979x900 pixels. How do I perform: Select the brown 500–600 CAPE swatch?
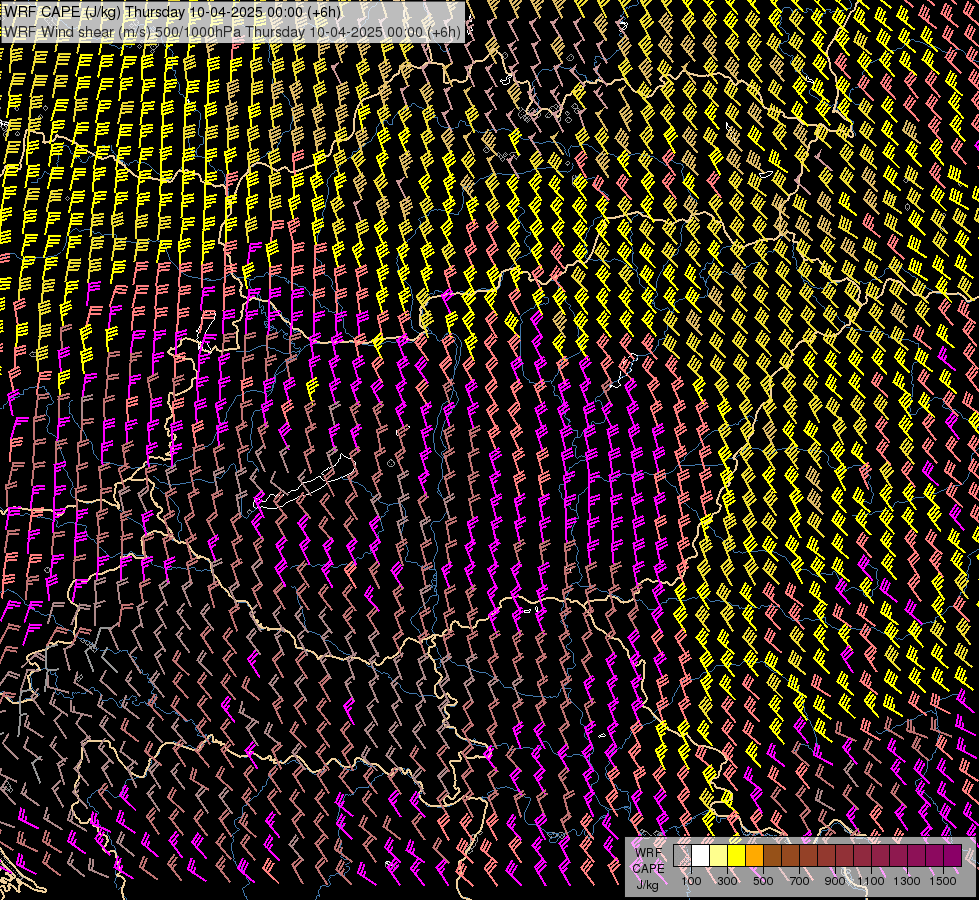click(773, 855)
